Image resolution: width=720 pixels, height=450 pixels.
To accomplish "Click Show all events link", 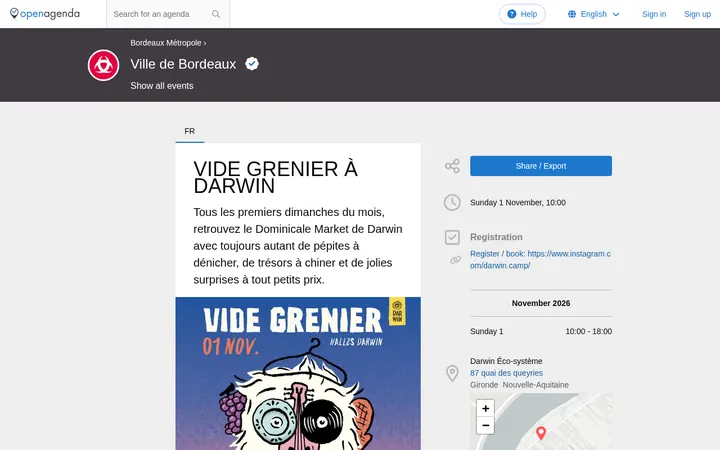I will (x=162, y=86).
